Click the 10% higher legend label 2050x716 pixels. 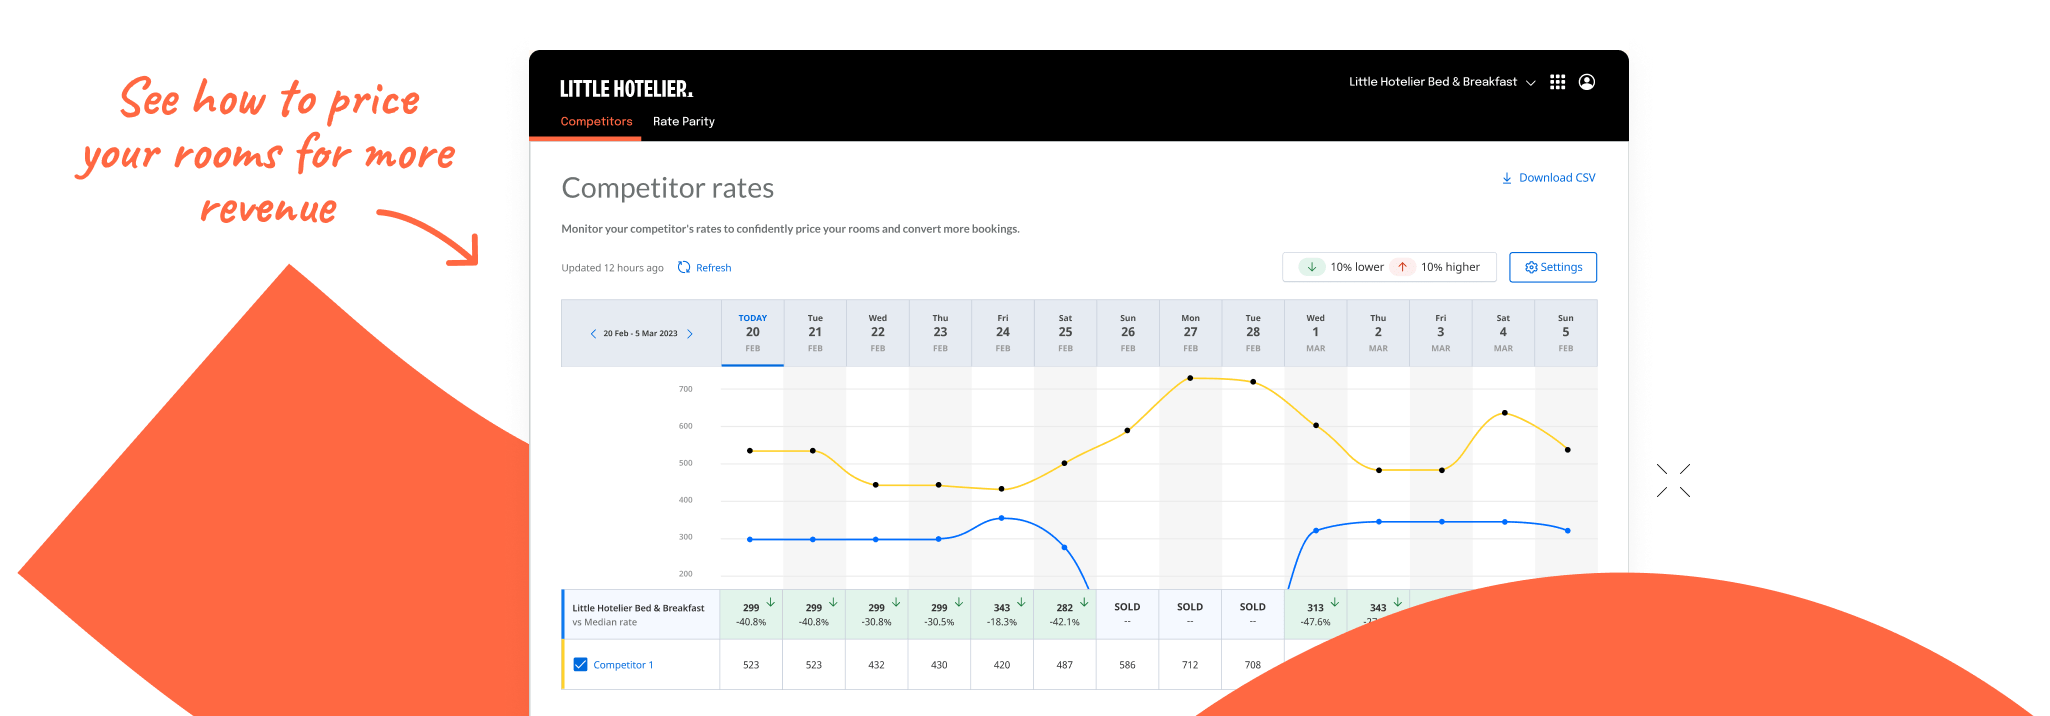tap(1450, 267)
